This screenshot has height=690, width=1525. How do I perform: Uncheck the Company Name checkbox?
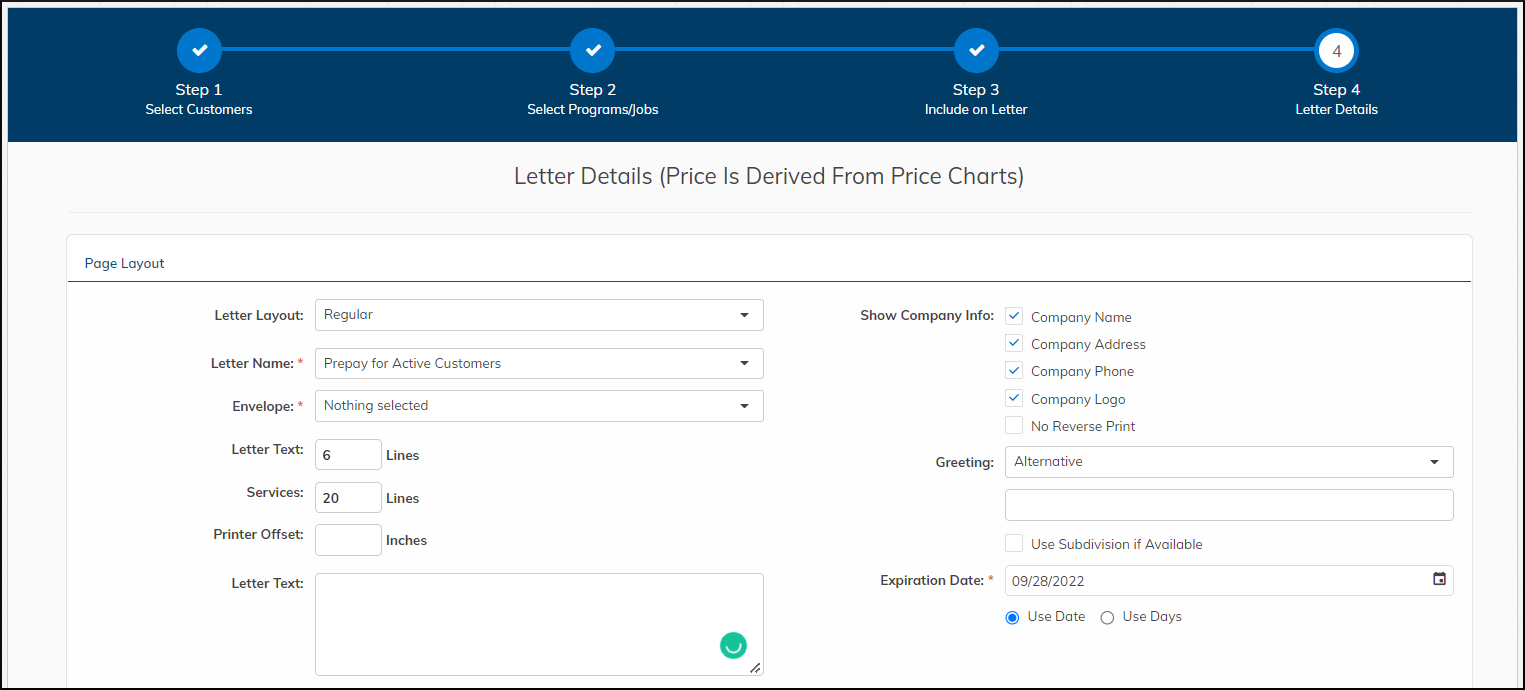(x=1014, y=316)
